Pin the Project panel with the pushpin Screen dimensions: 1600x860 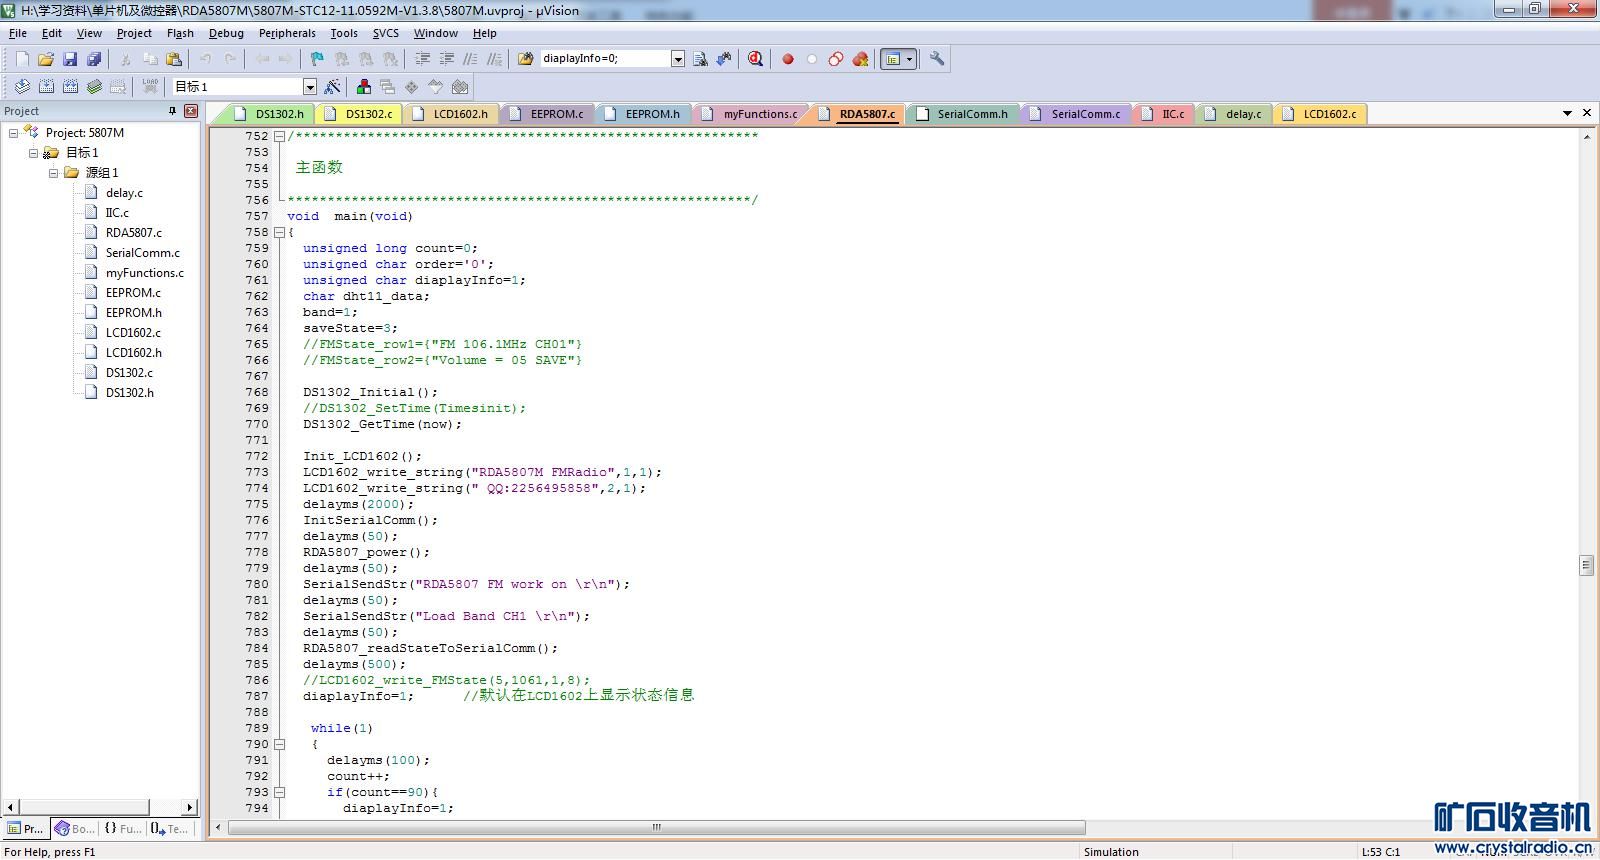pos(172,111)
